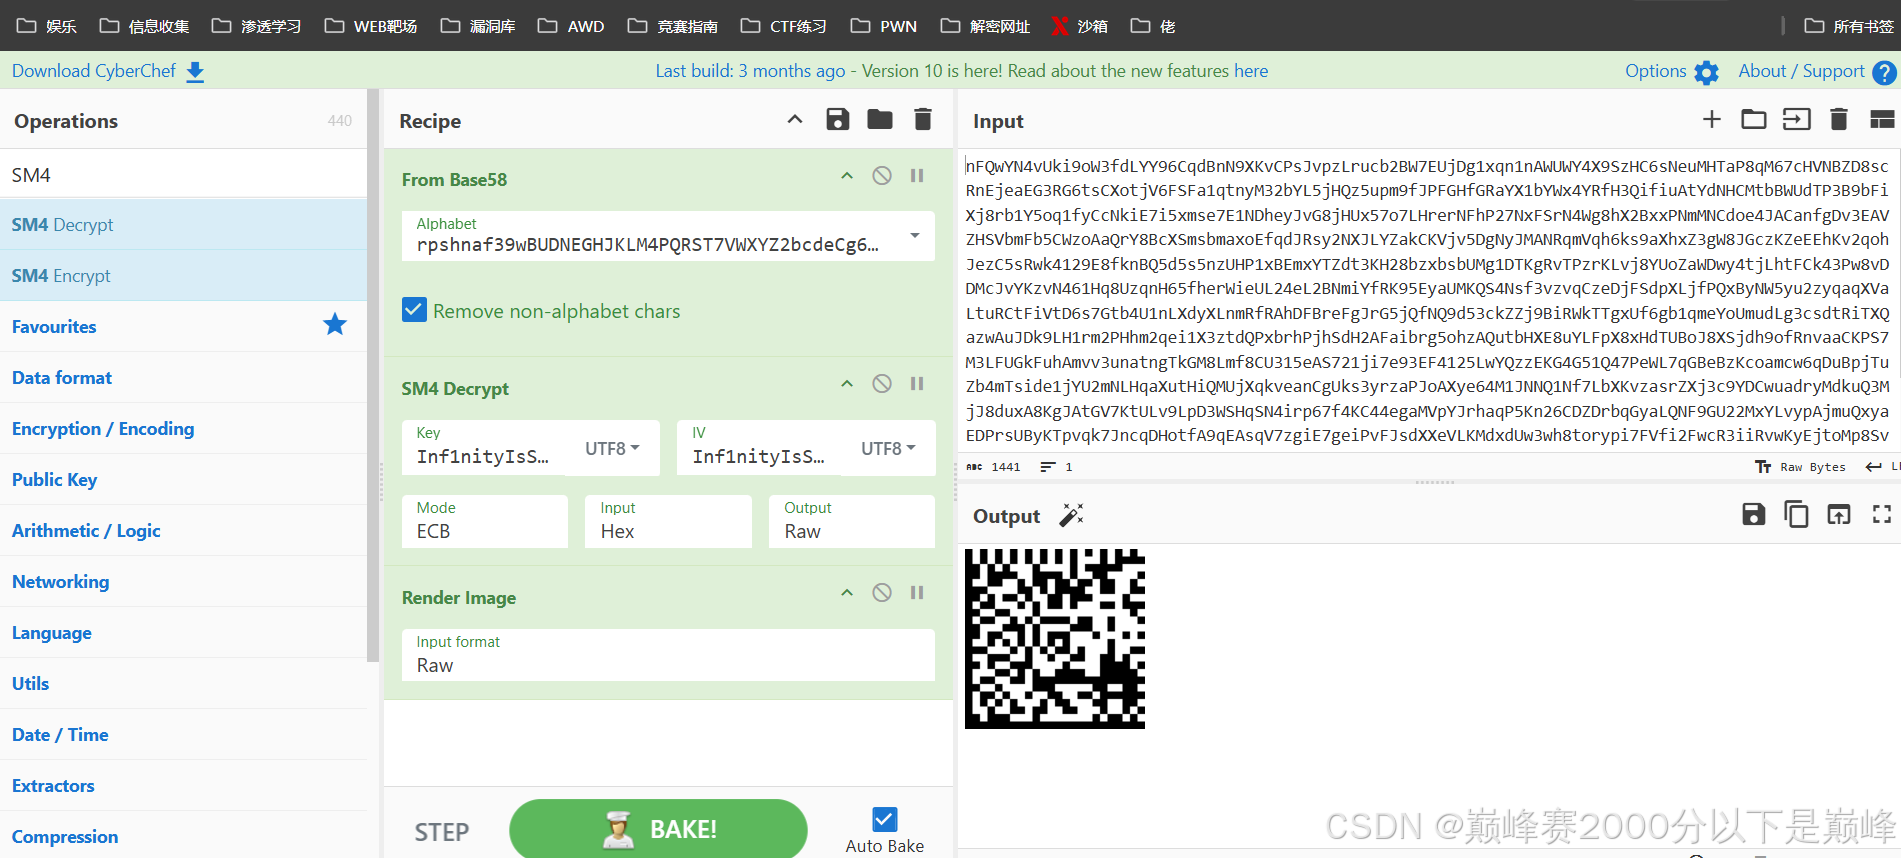Click the STEP button
This screenshot has width=1901, height=858.
click(x=442, y=831)
